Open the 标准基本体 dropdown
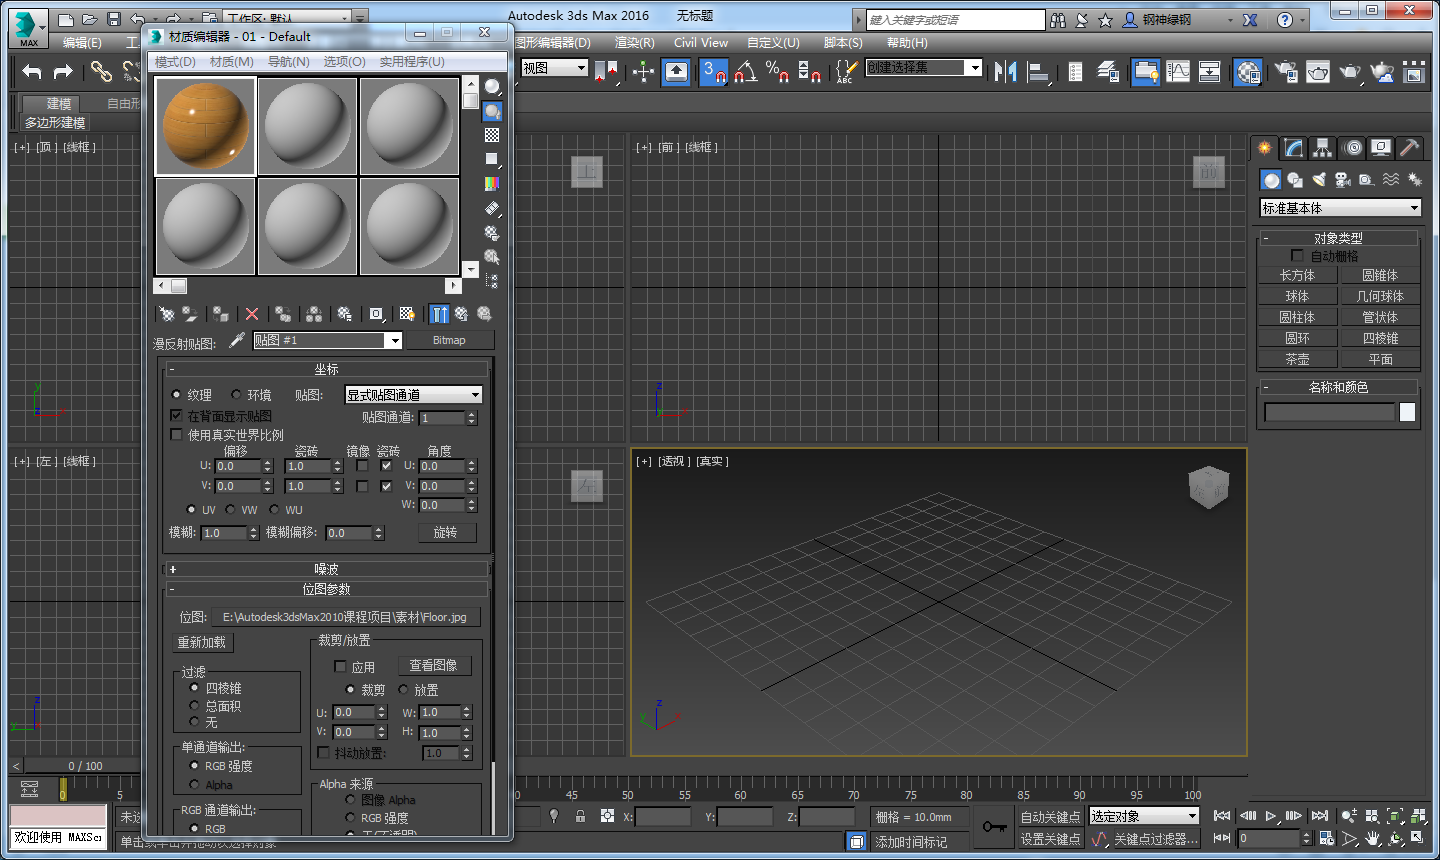Screen dimensions: 1440x860 pos(1340,208)
